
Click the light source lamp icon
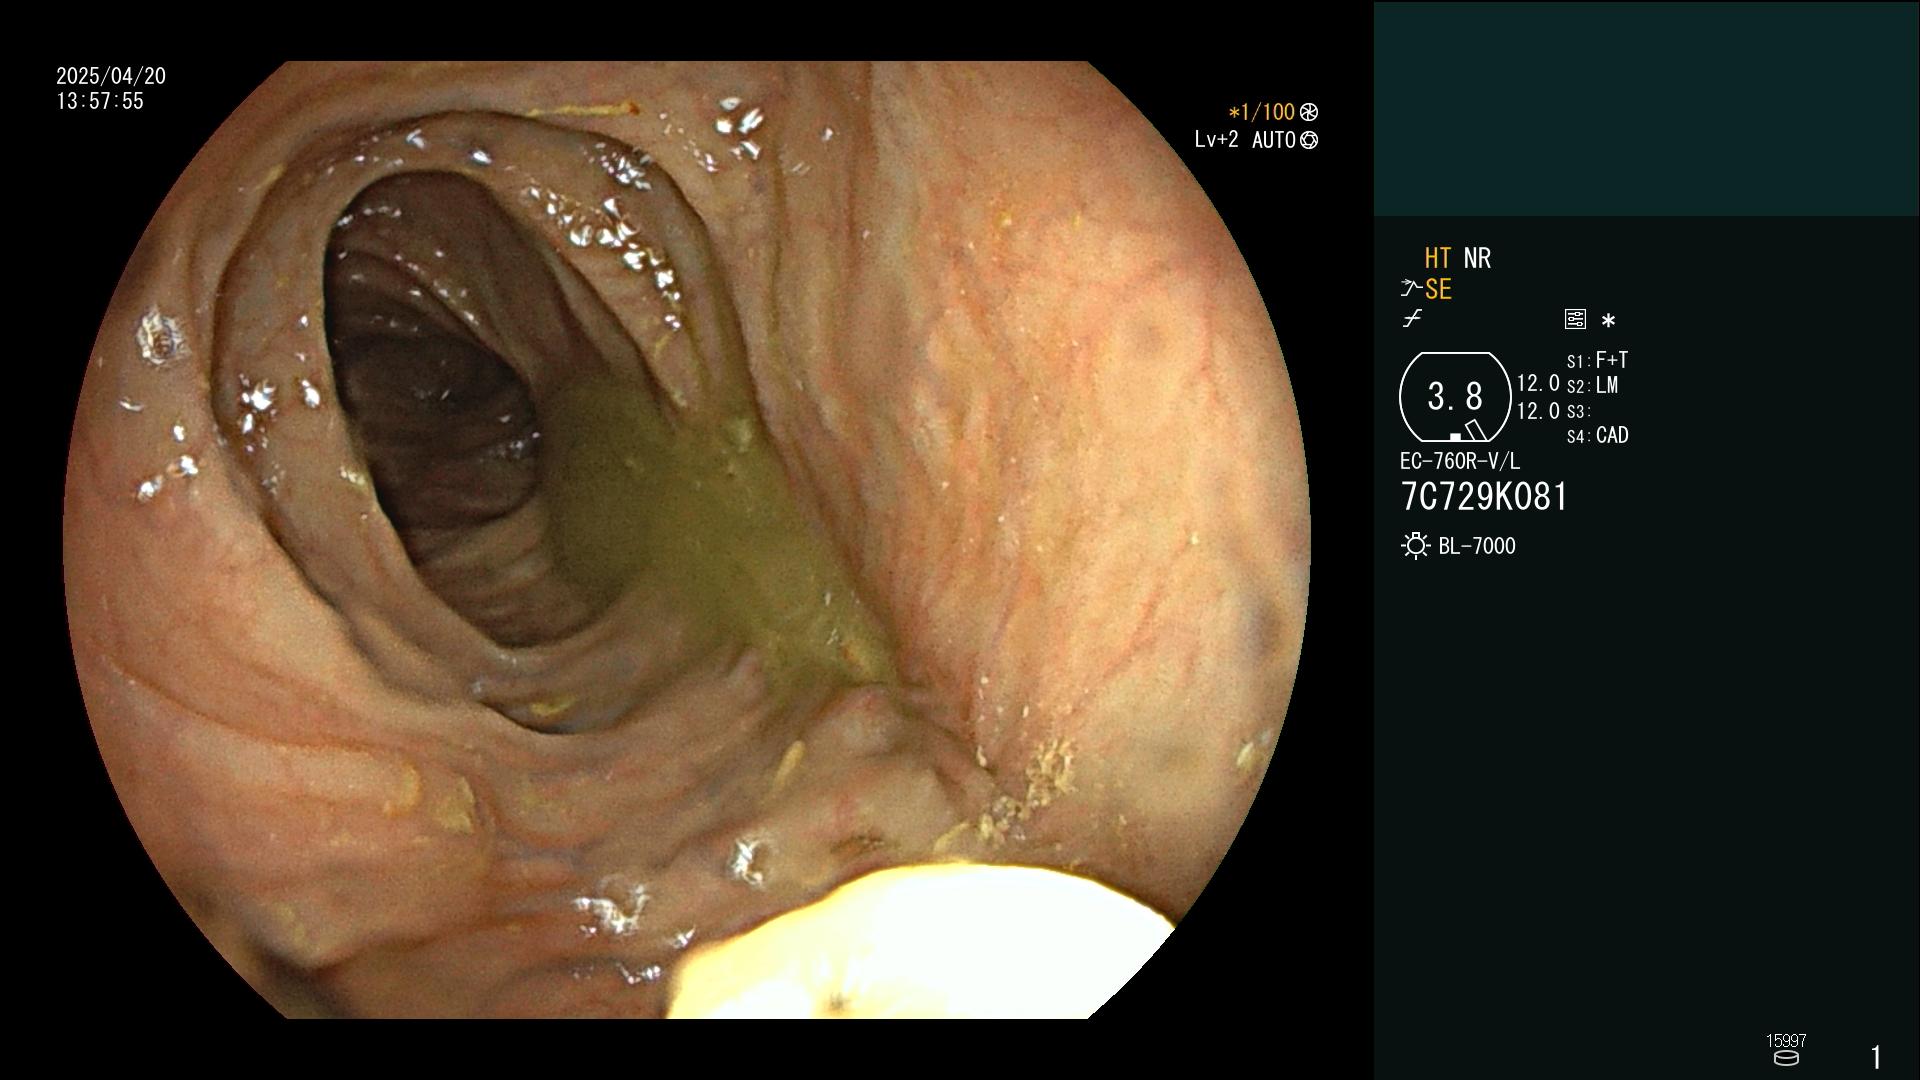click(1415, 546)
